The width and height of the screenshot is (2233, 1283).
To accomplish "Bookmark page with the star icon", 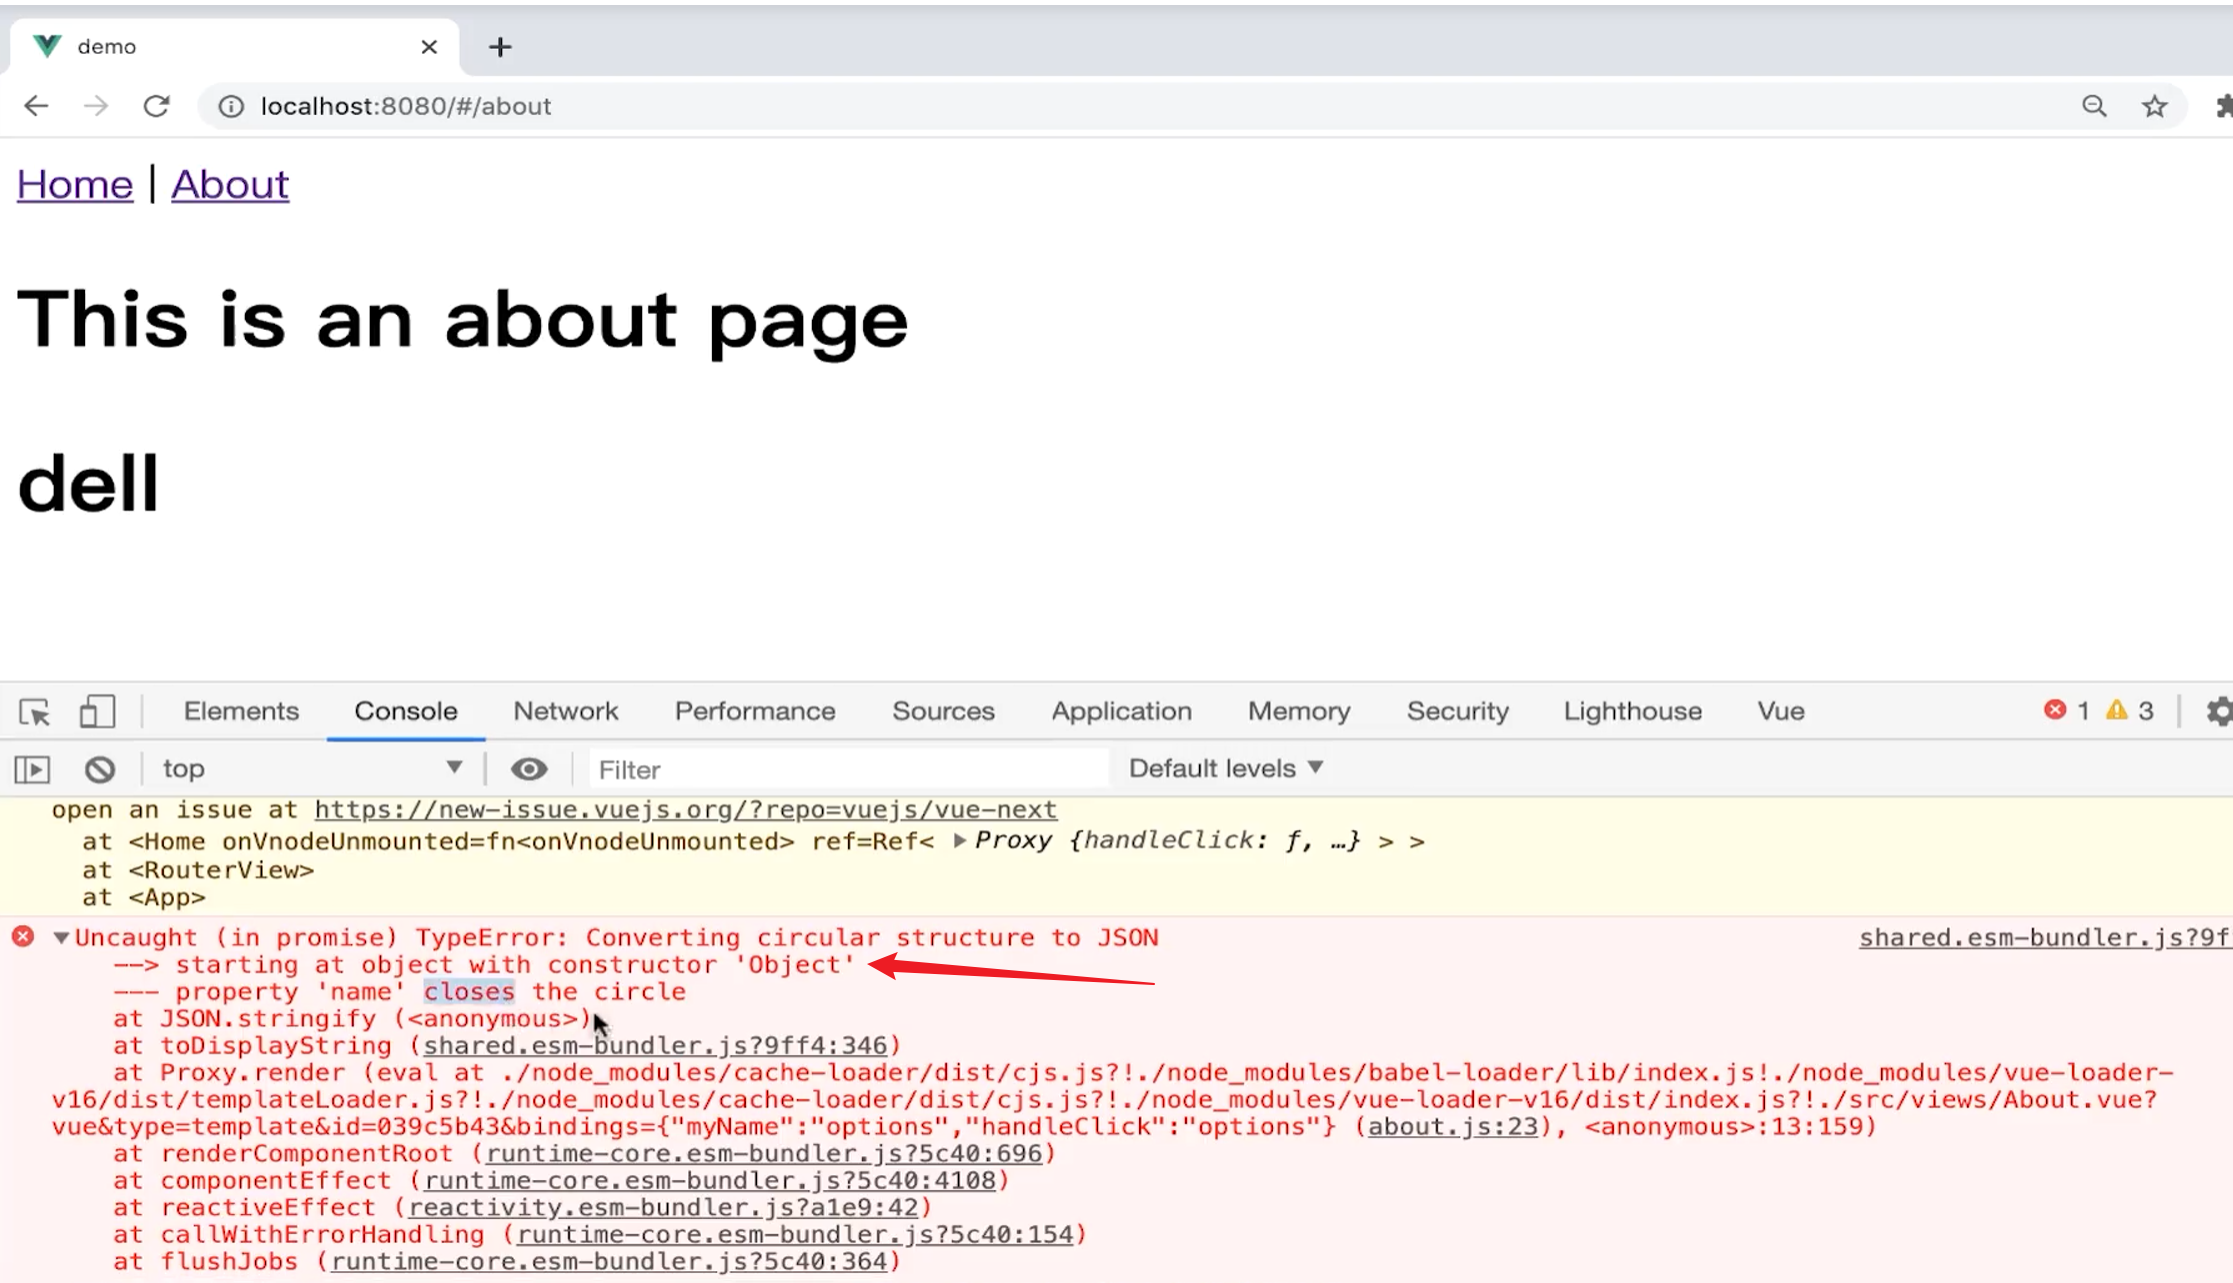I will point(2154,106).
